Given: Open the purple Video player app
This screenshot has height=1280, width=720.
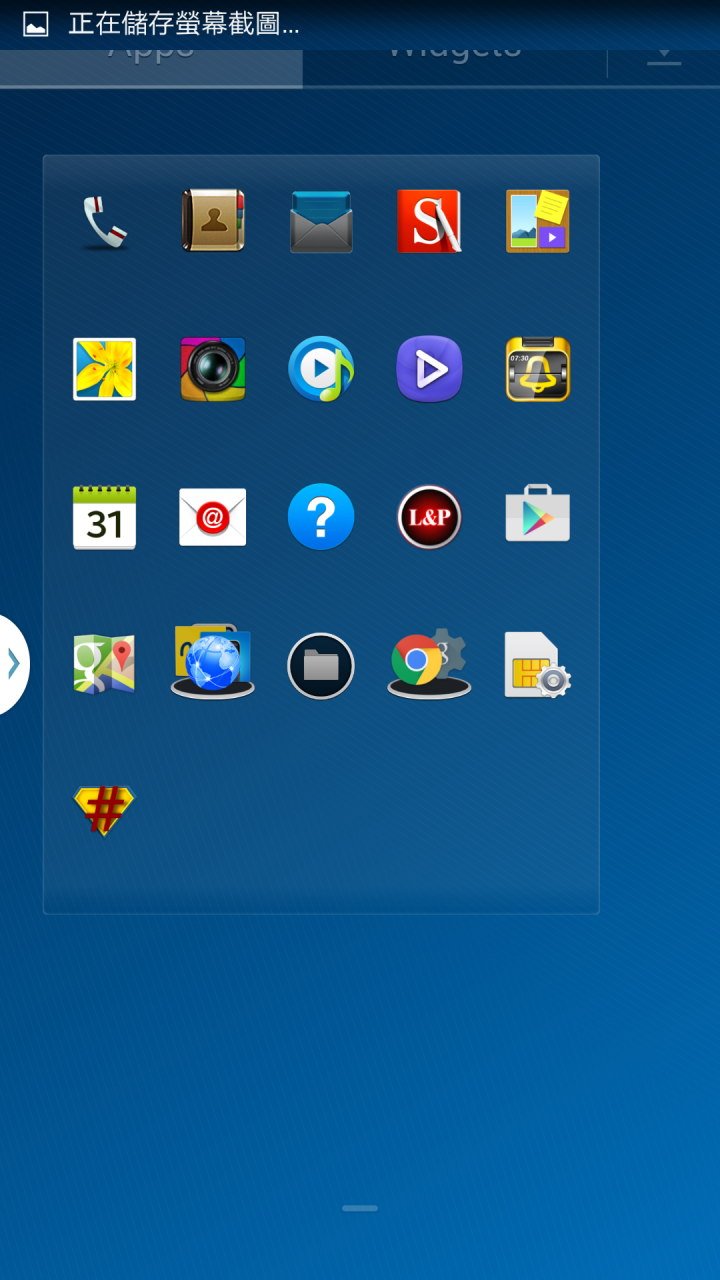Looking at the screenshot, I should pos(429,369).
